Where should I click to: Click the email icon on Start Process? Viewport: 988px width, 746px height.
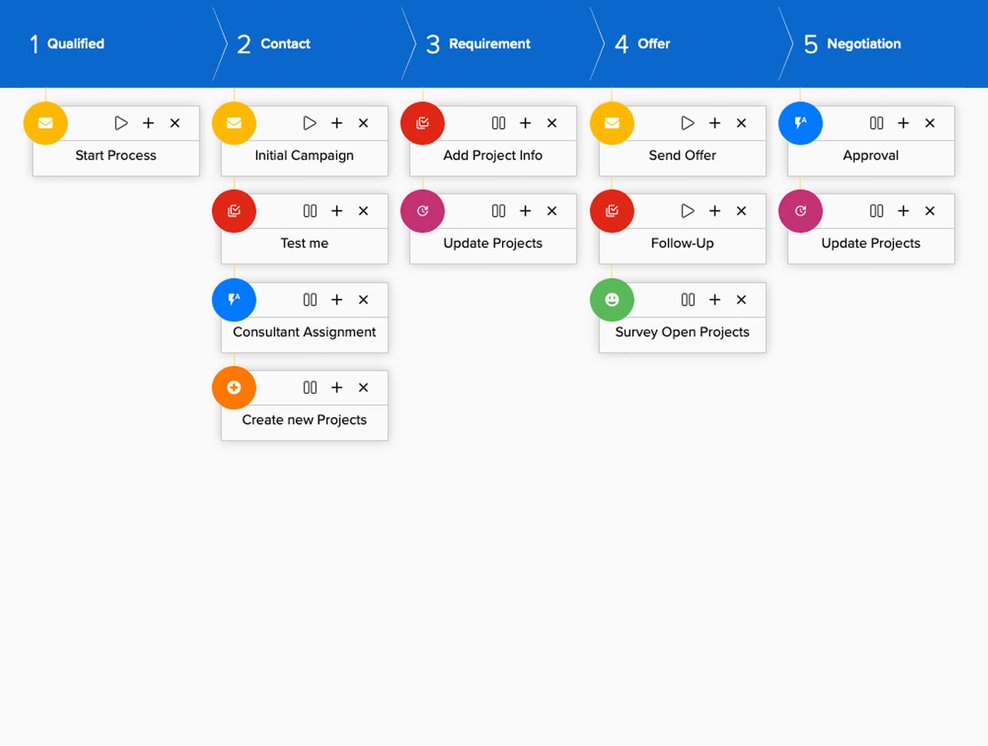[x=45, y=122]
